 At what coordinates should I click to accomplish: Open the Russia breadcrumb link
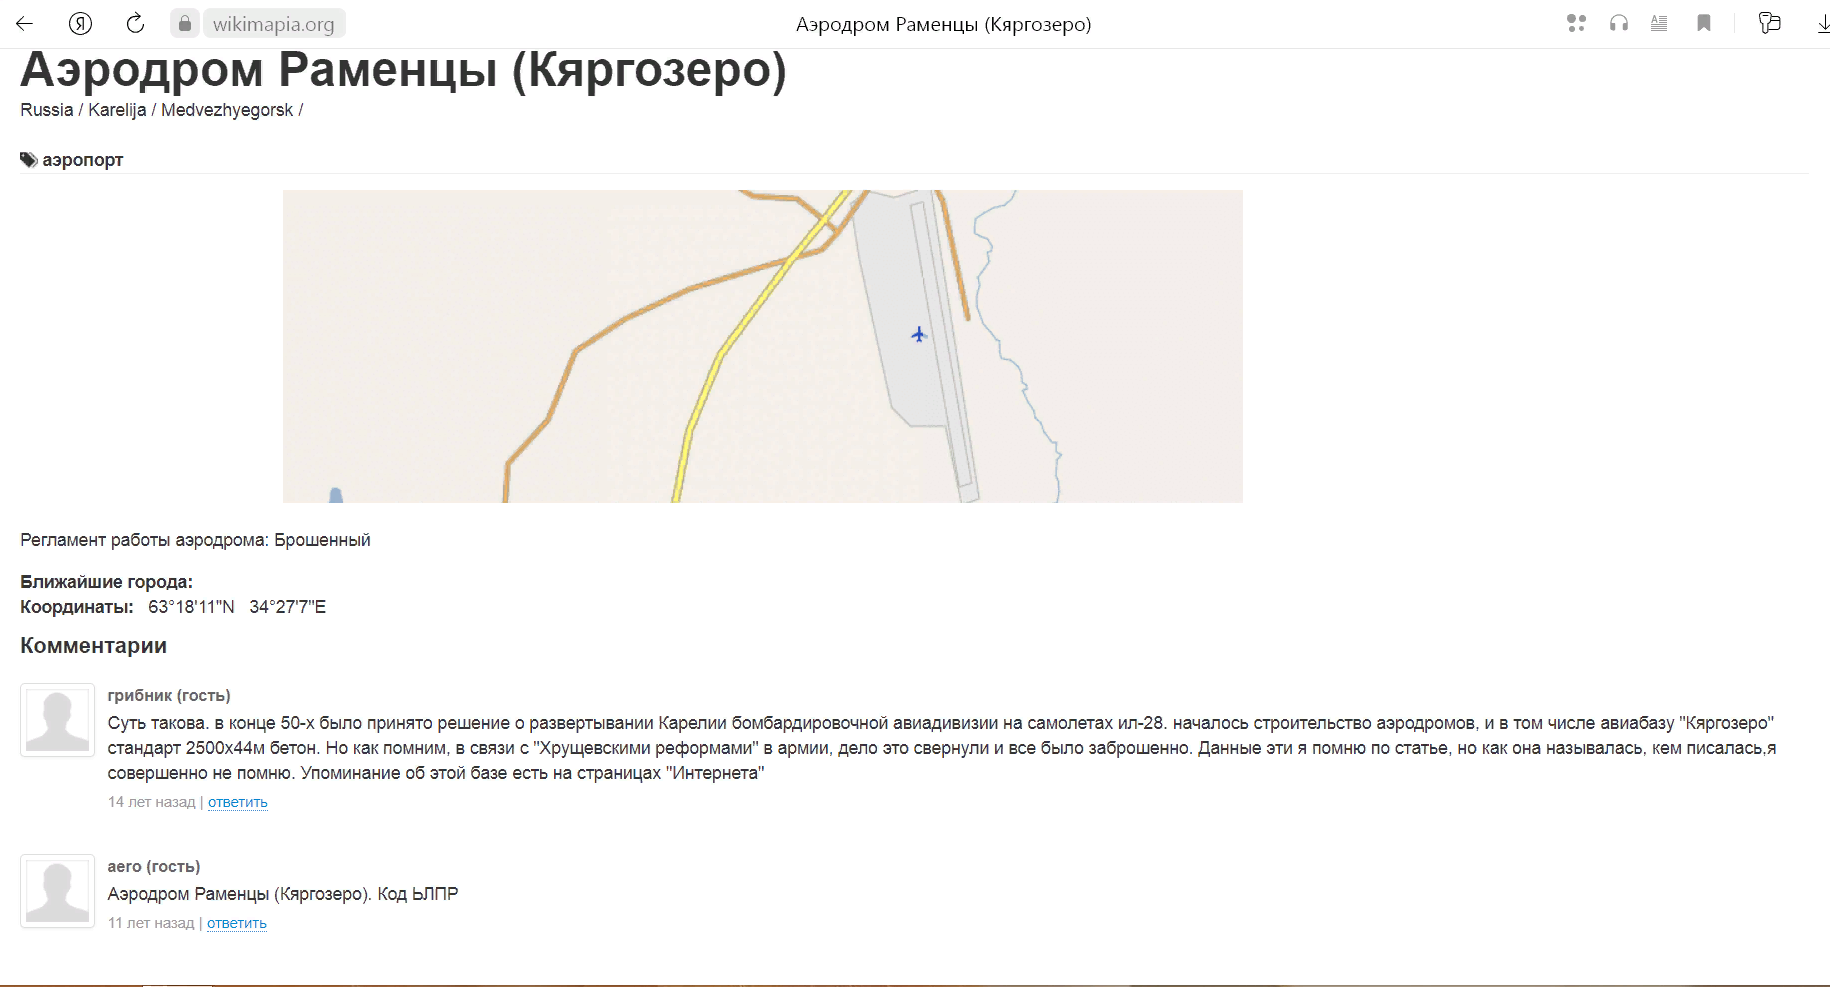tap(47, 110)
